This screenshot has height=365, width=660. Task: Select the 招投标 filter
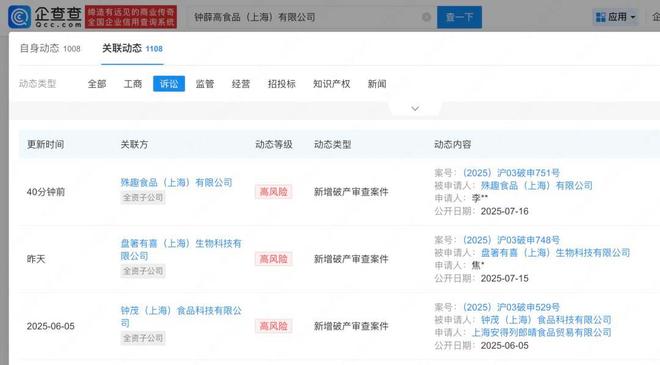click(282, 84)
